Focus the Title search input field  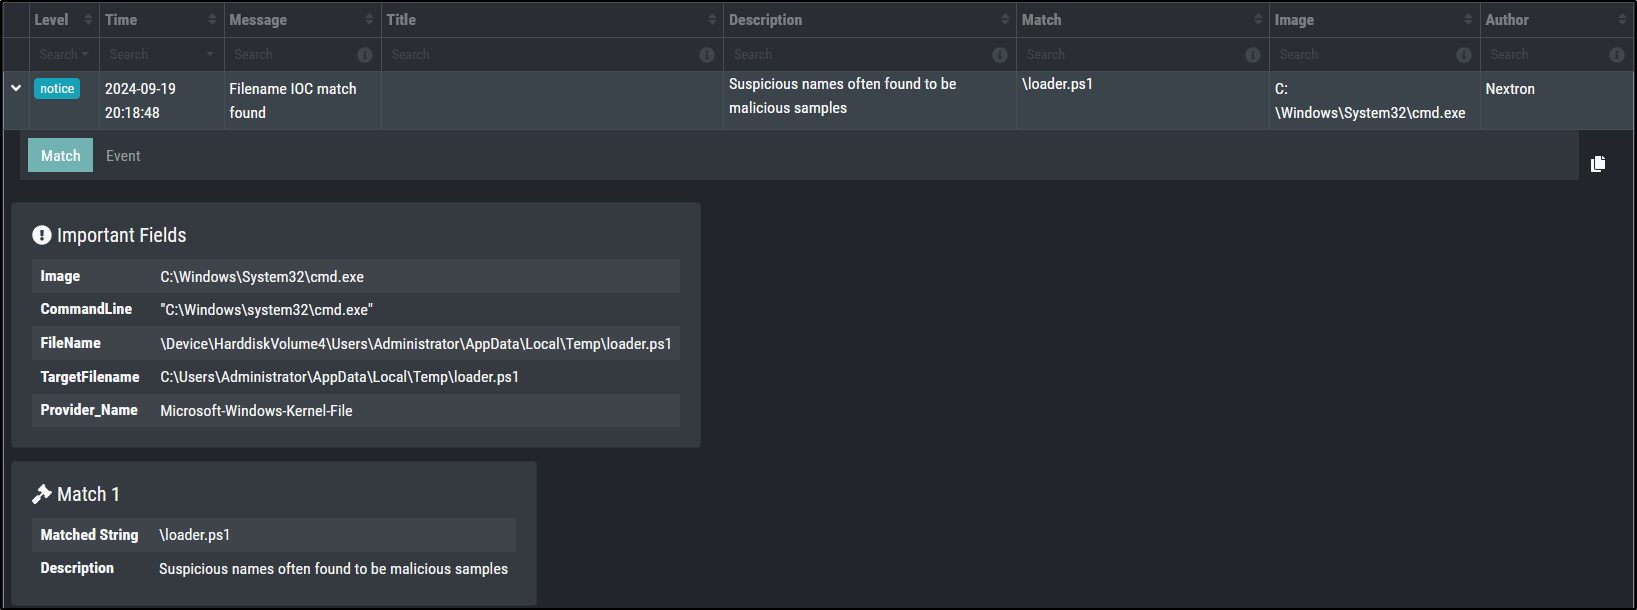click(x=540, y=55)
